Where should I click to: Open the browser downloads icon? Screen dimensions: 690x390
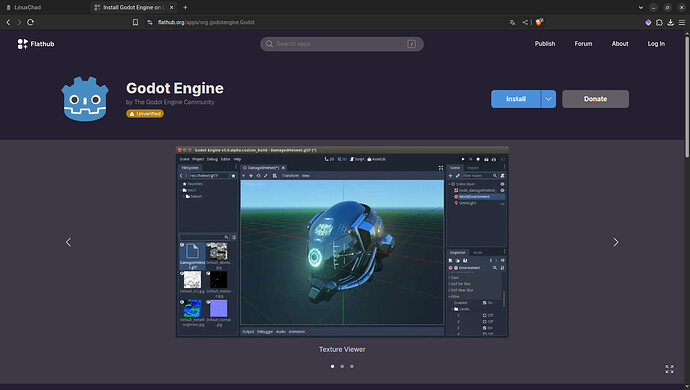point(670,22)
